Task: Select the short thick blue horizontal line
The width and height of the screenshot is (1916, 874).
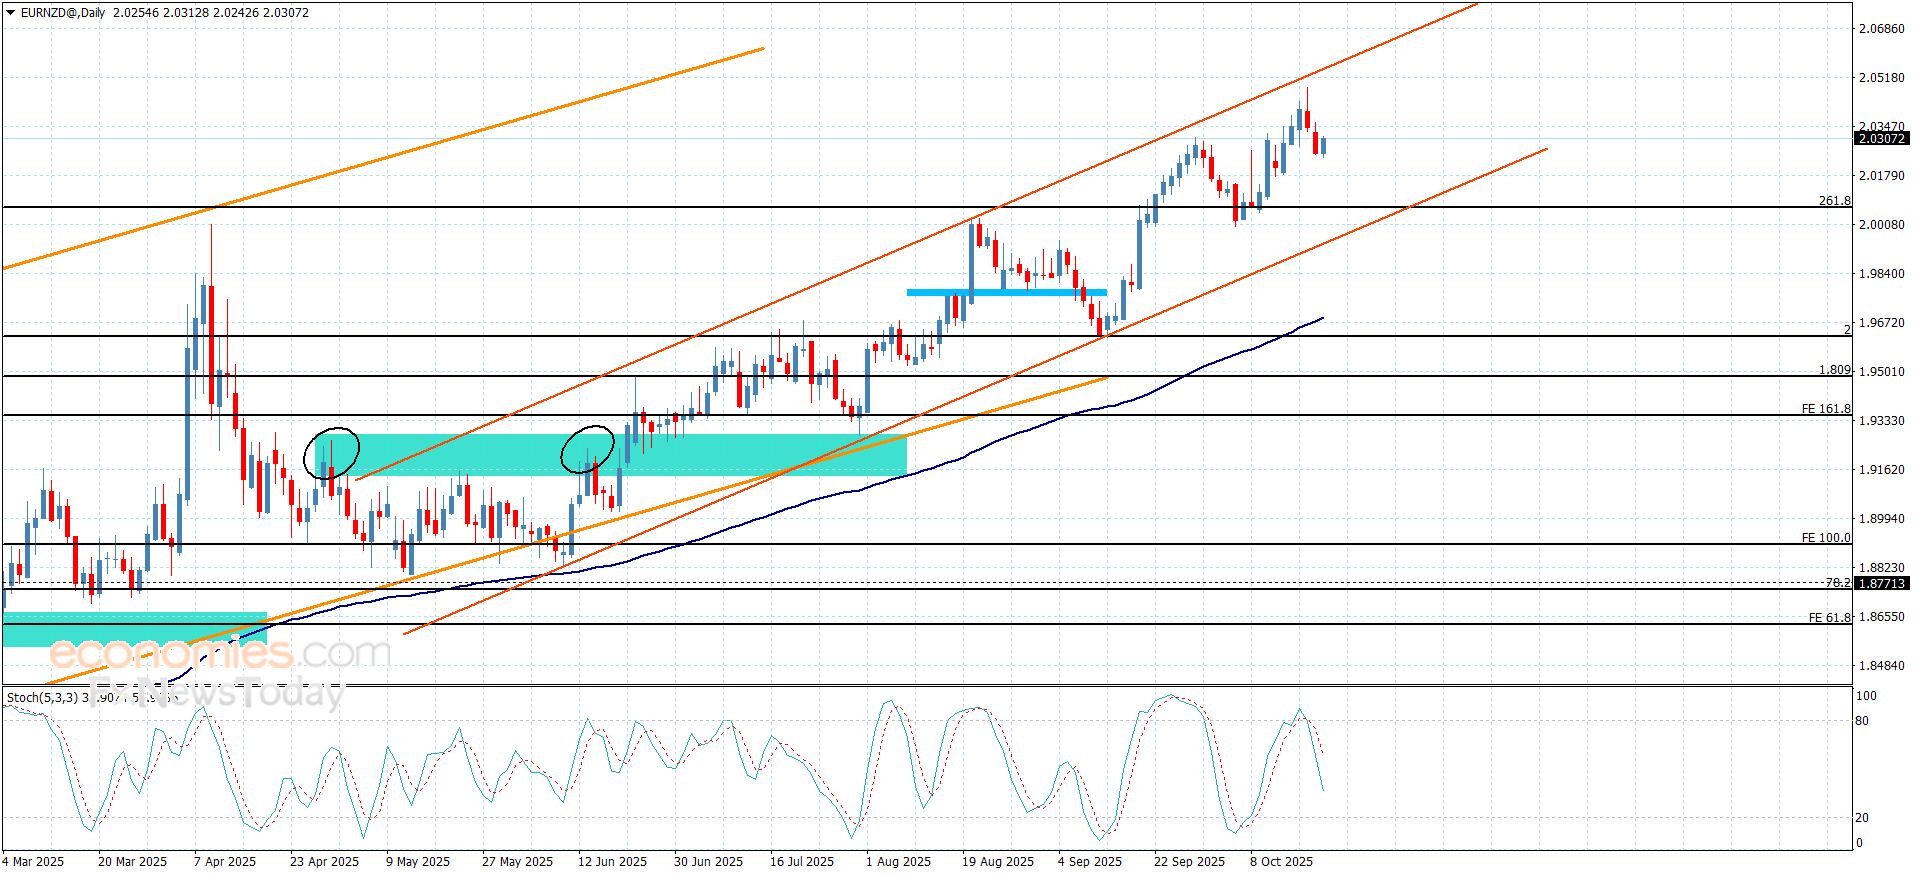Action: tap(1006, 292)
